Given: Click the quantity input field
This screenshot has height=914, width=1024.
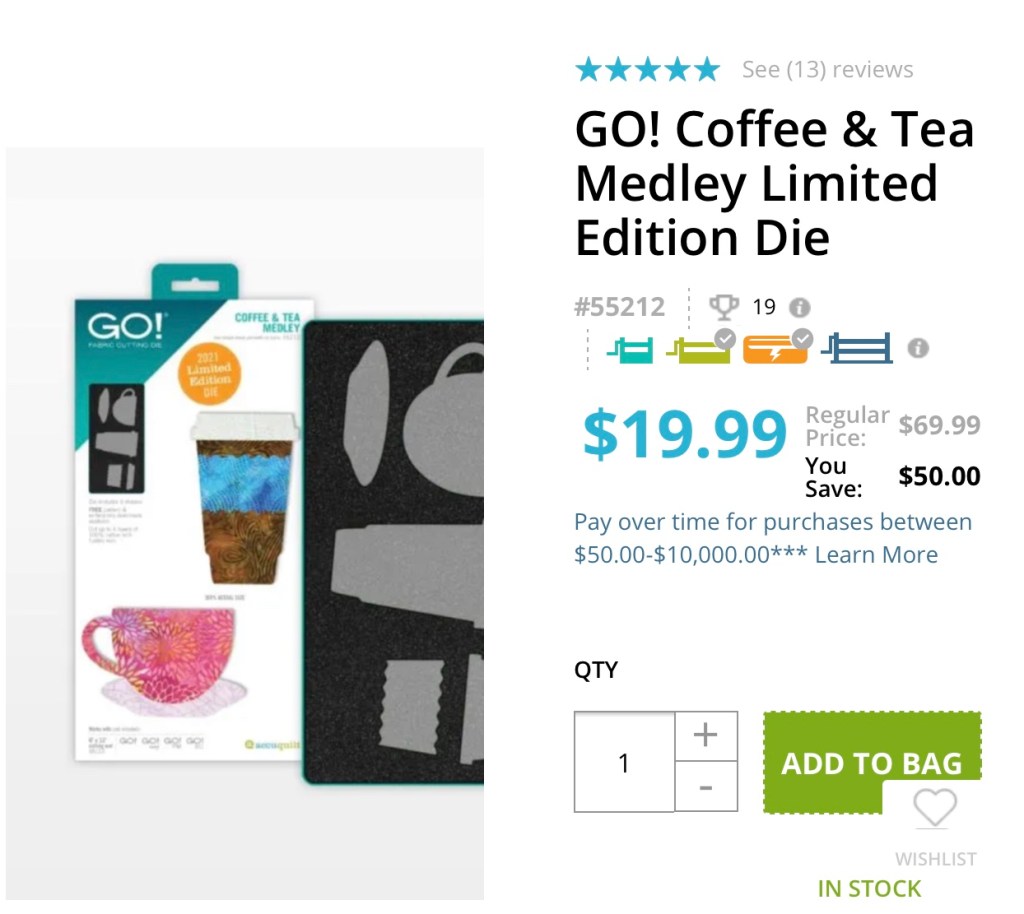Looking at the screenshot, I should point(624,763).
